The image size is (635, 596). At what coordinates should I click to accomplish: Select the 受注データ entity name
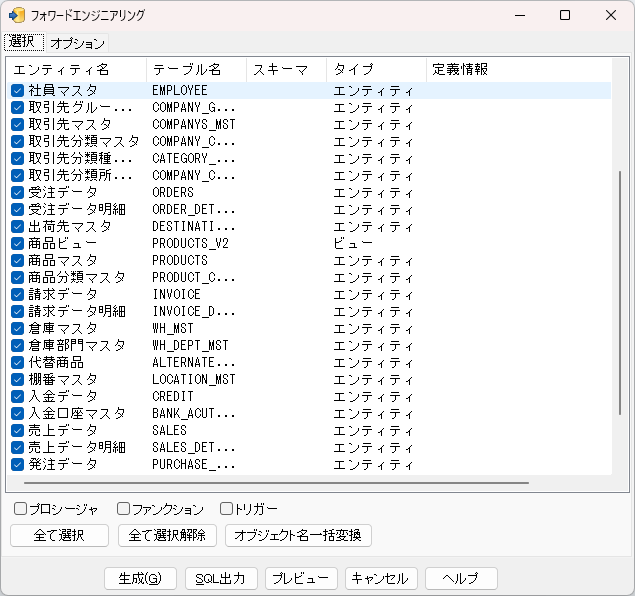(x=63, y=192)
